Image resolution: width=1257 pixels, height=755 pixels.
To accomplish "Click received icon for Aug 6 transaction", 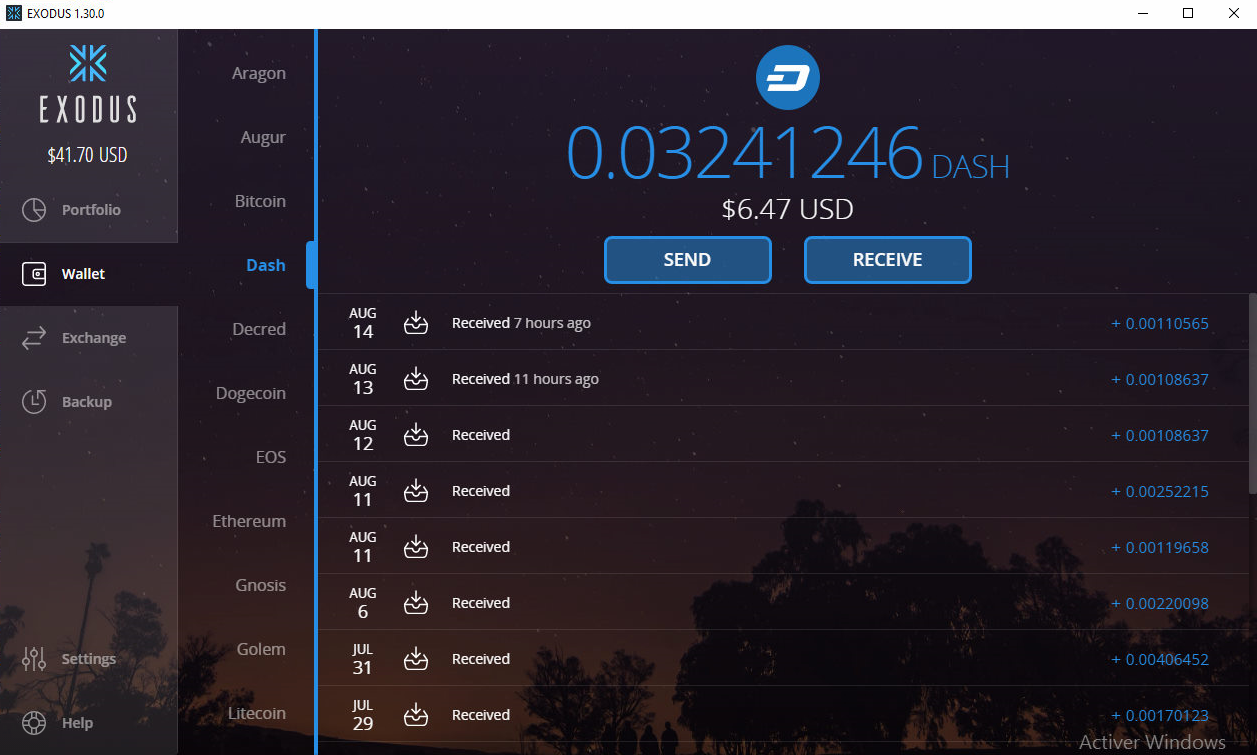I will (416, 603).
